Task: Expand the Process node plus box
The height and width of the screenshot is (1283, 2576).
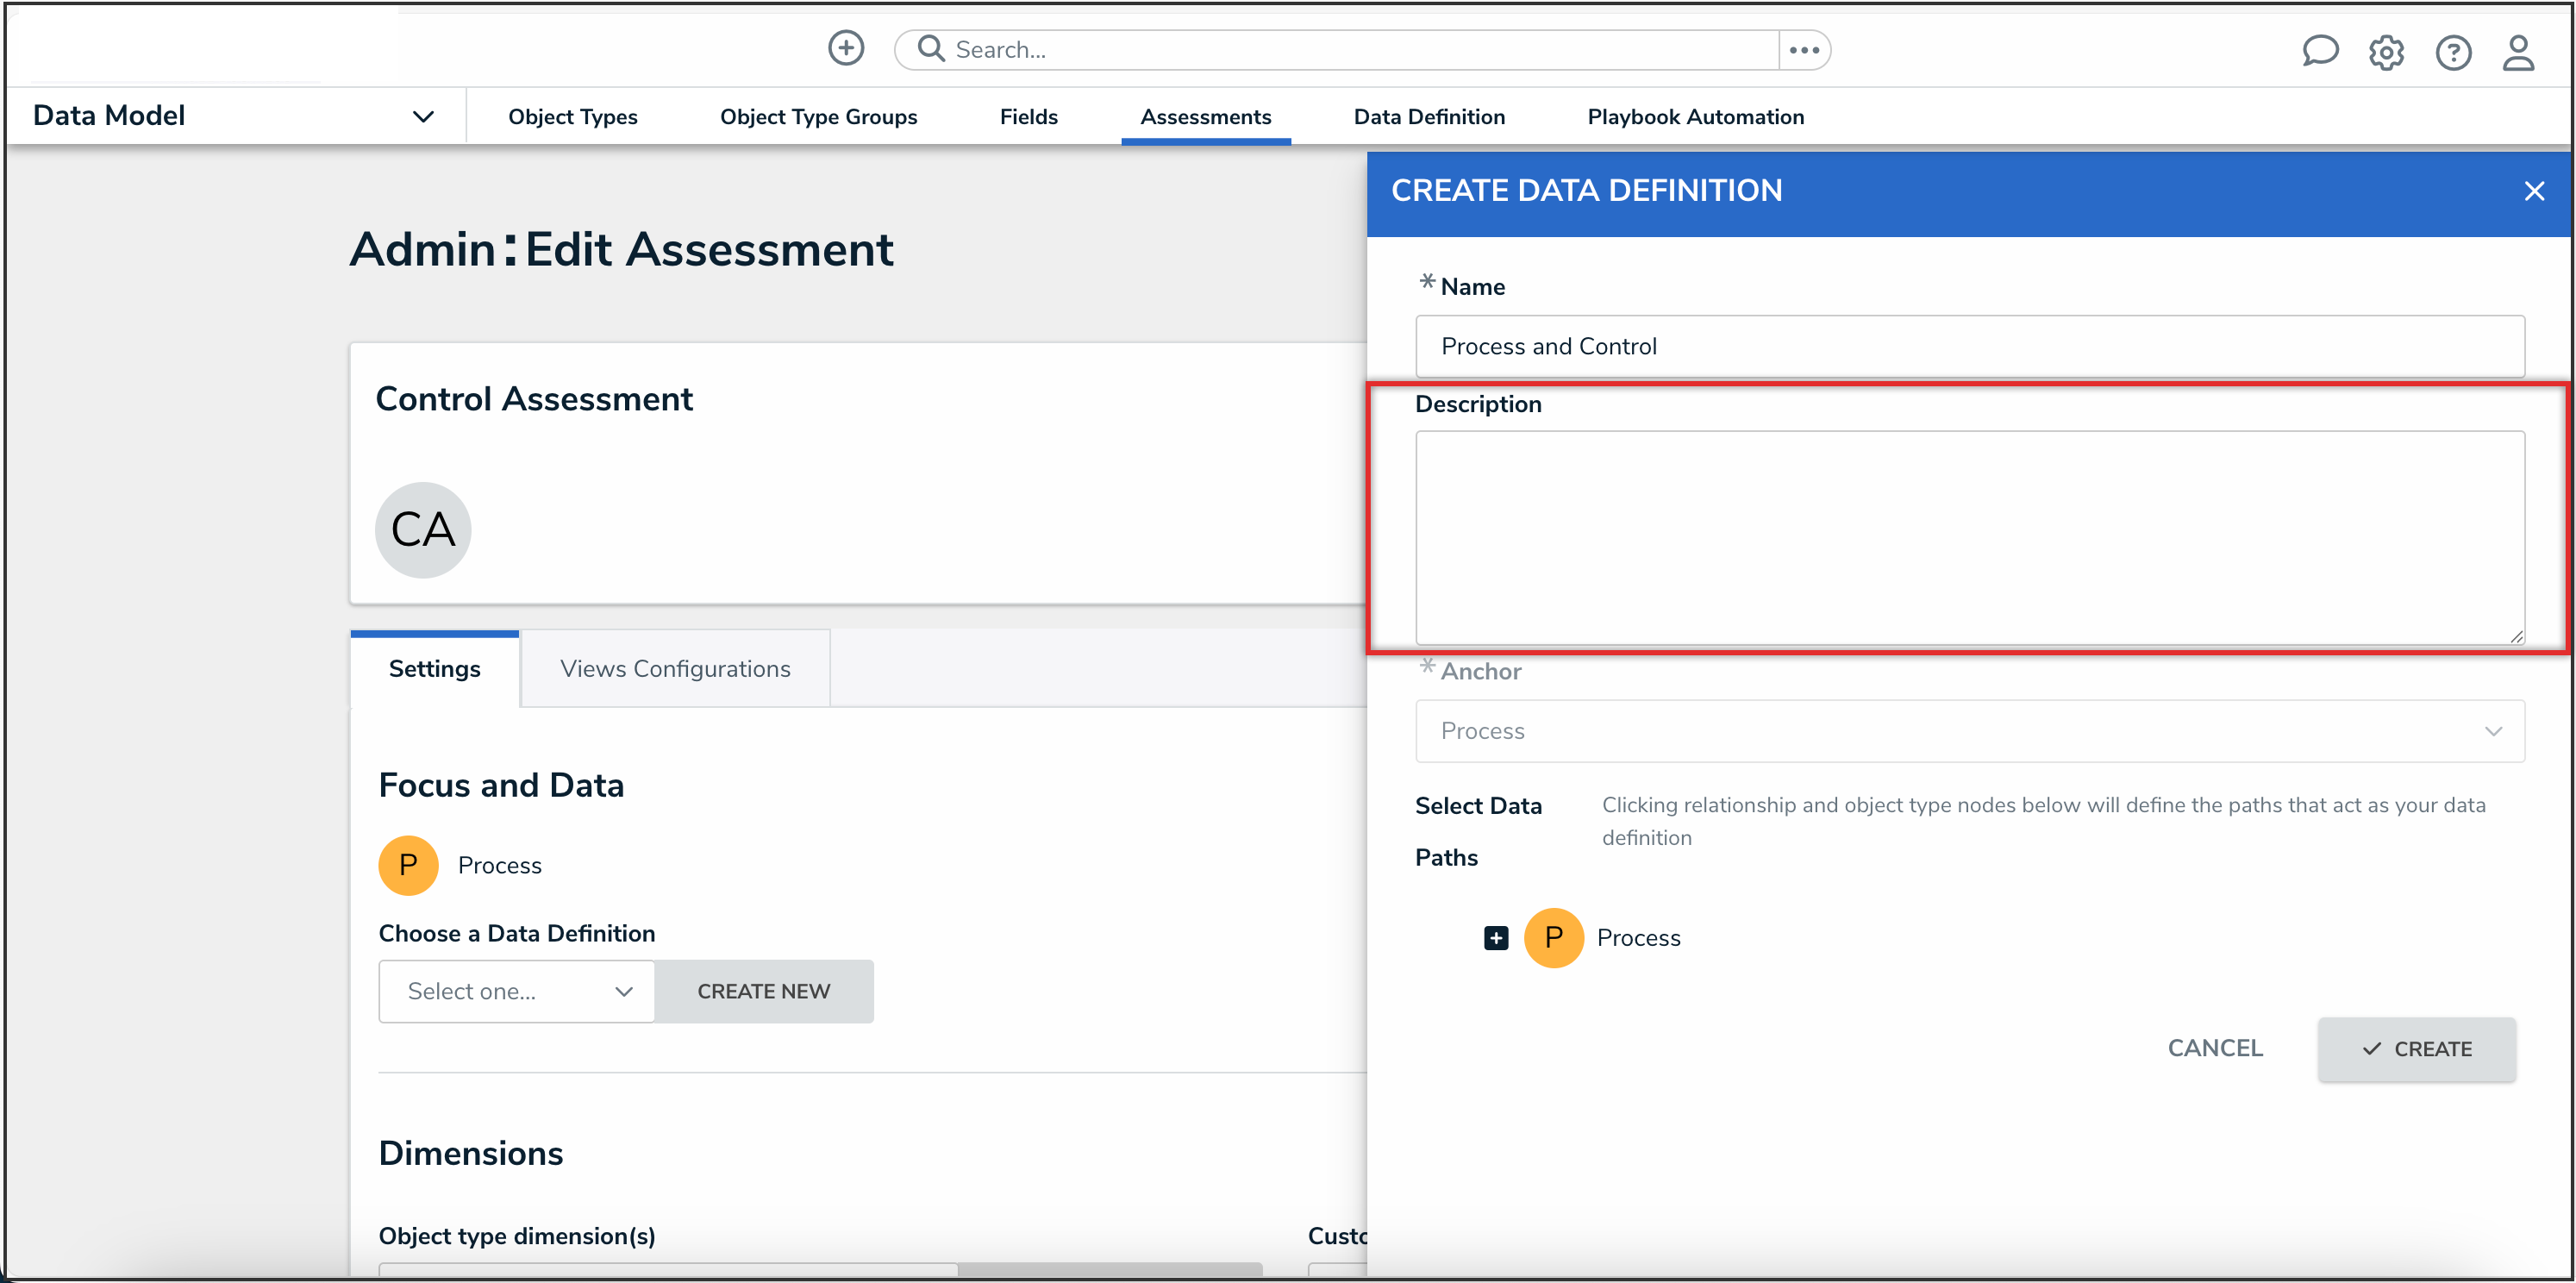Action: [x=1496, y=937]
